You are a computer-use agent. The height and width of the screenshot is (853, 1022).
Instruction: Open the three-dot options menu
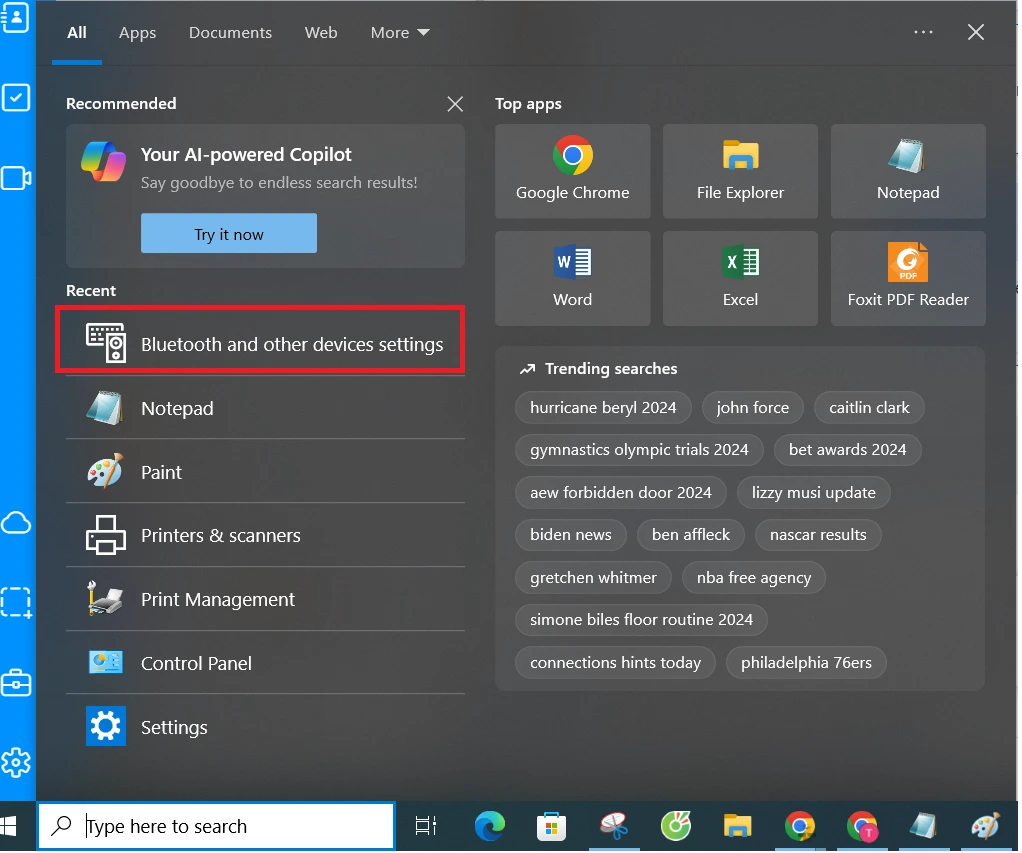coord(923,33)
